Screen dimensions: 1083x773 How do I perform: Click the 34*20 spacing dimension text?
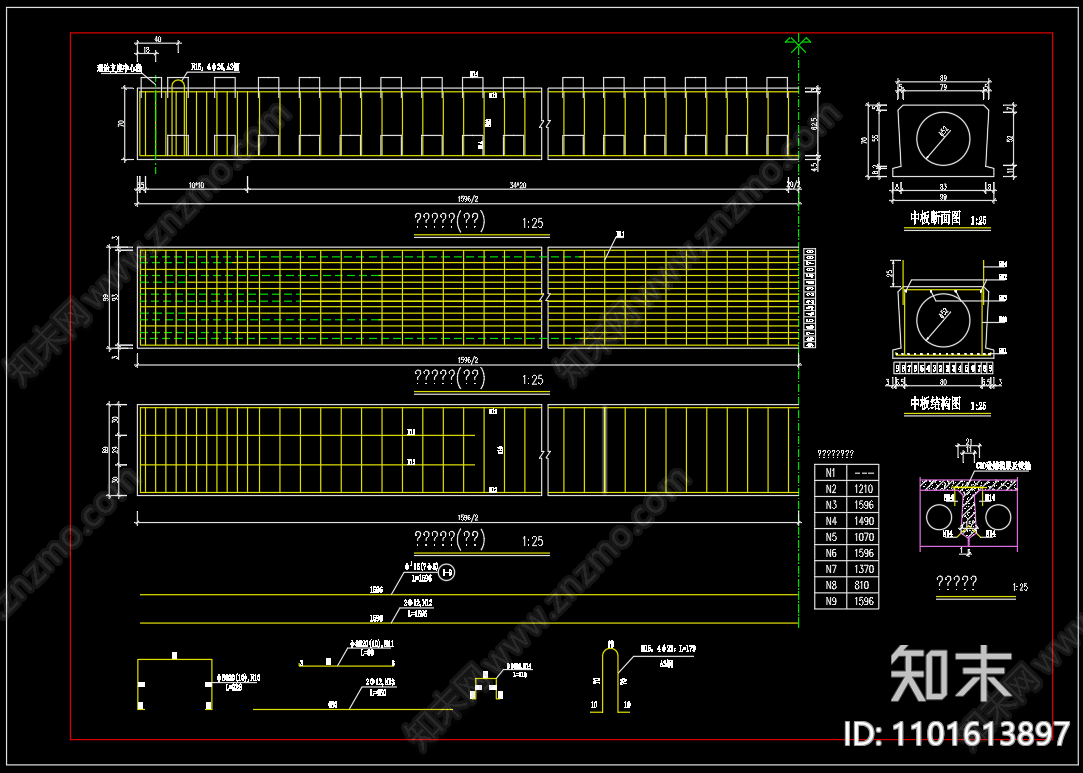[x=518, y=185]
